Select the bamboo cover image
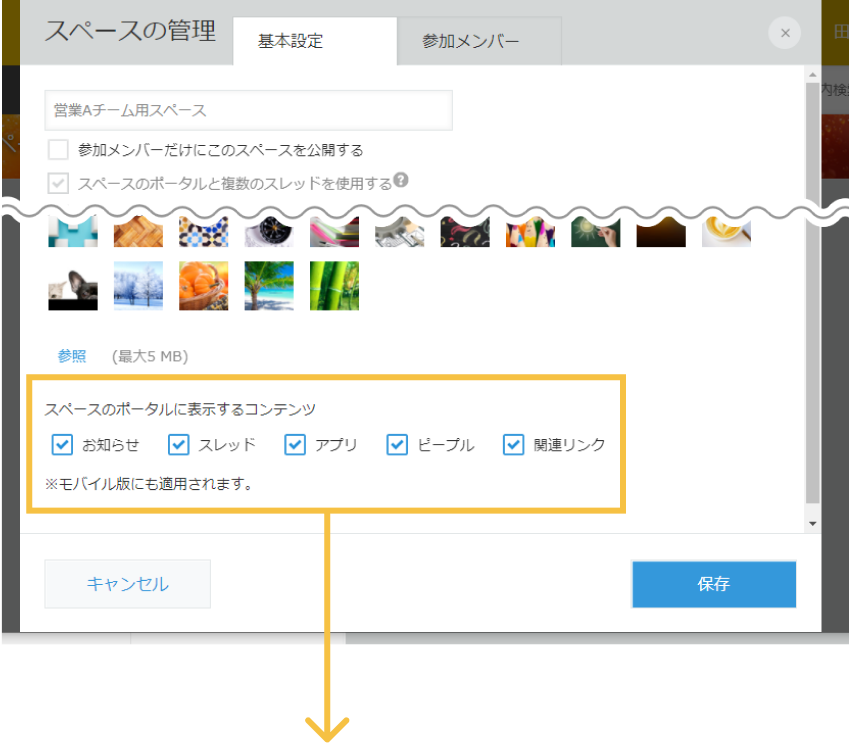Image resolution: width=849 pixels, height=744 pixels. (334, 285)
